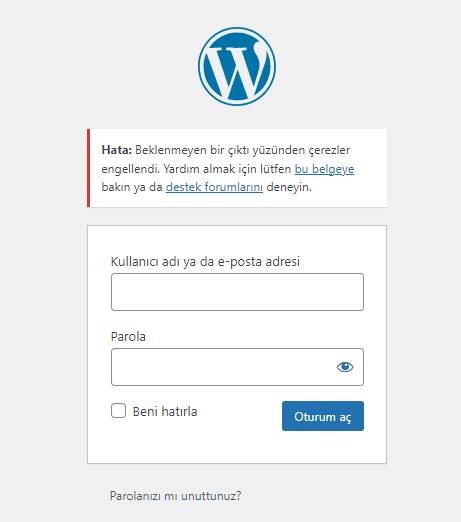This screenshot has width=461, height=522.
Task: Click the Kullanıcı adı ya da e-posta adresi label
Action: [205, 262]
